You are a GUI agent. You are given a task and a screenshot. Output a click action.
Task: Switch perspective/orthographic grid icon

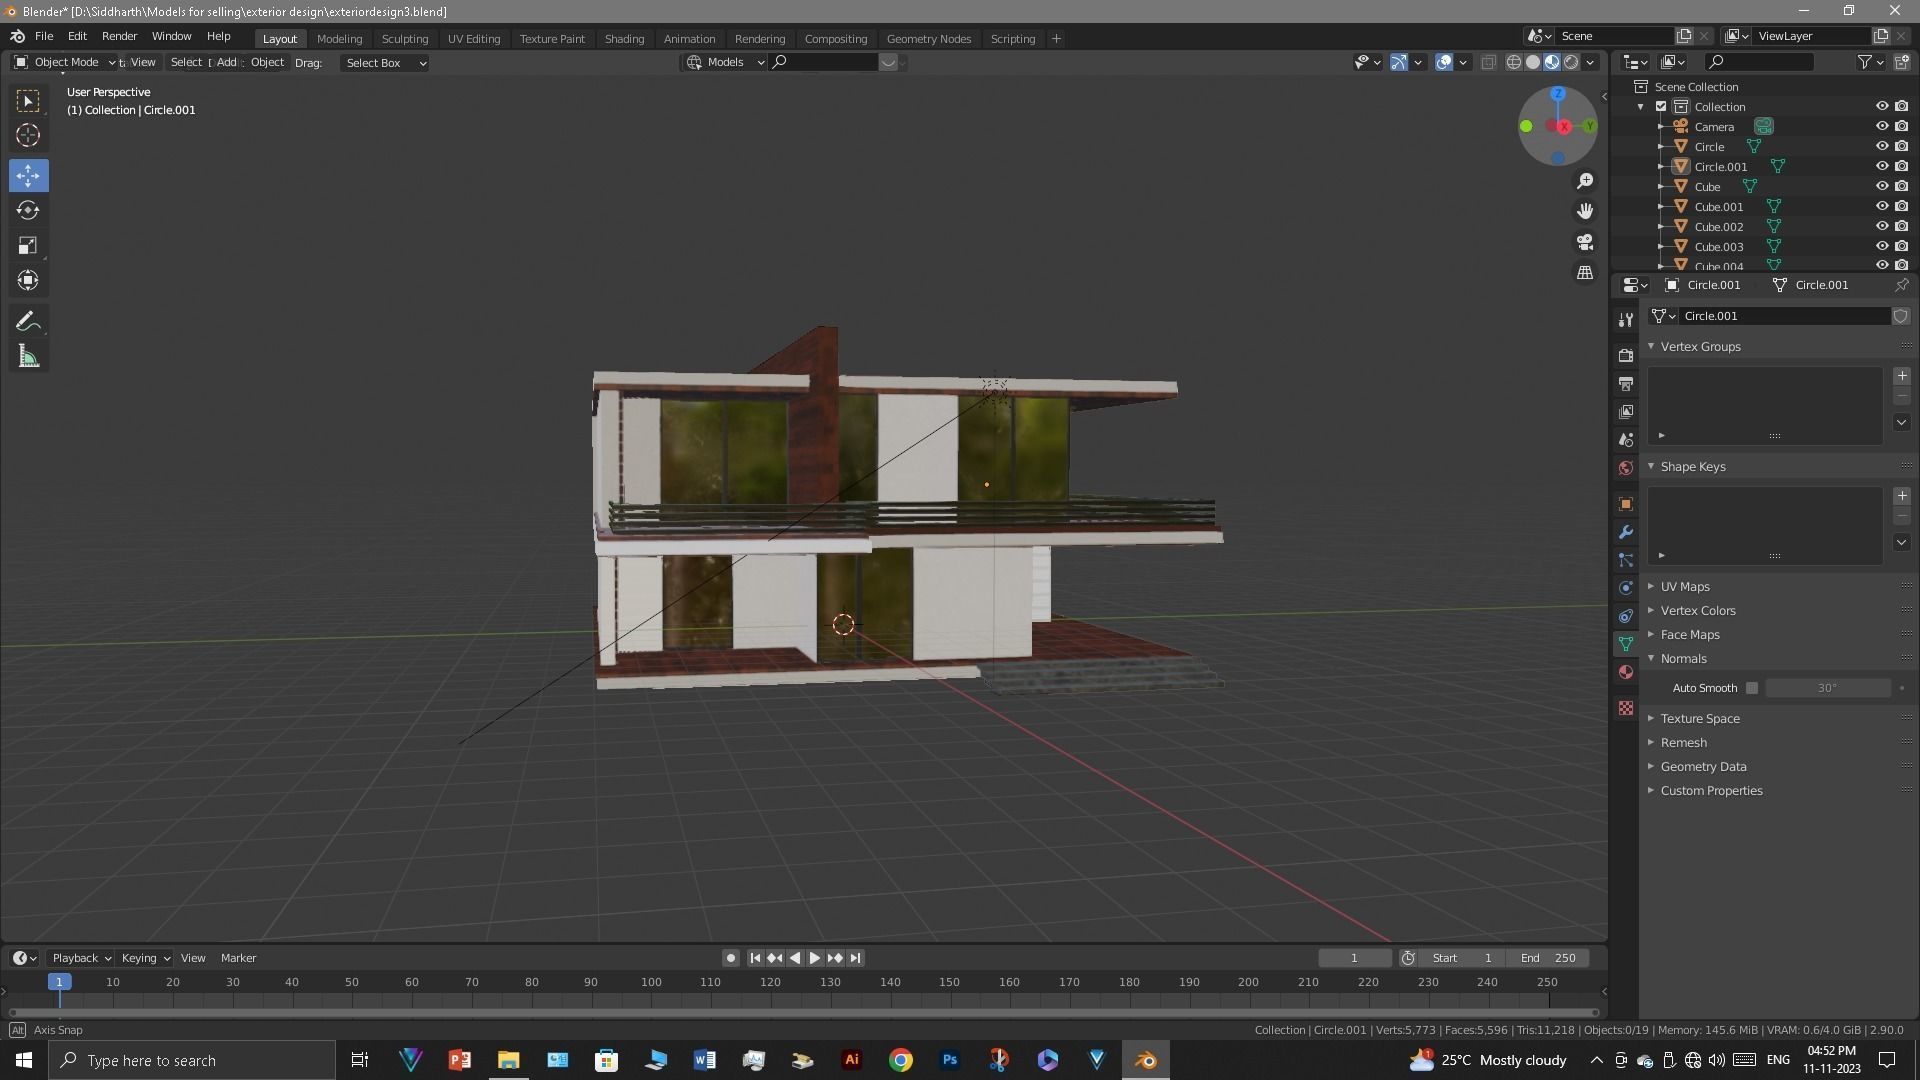[x=1585, y=272]
